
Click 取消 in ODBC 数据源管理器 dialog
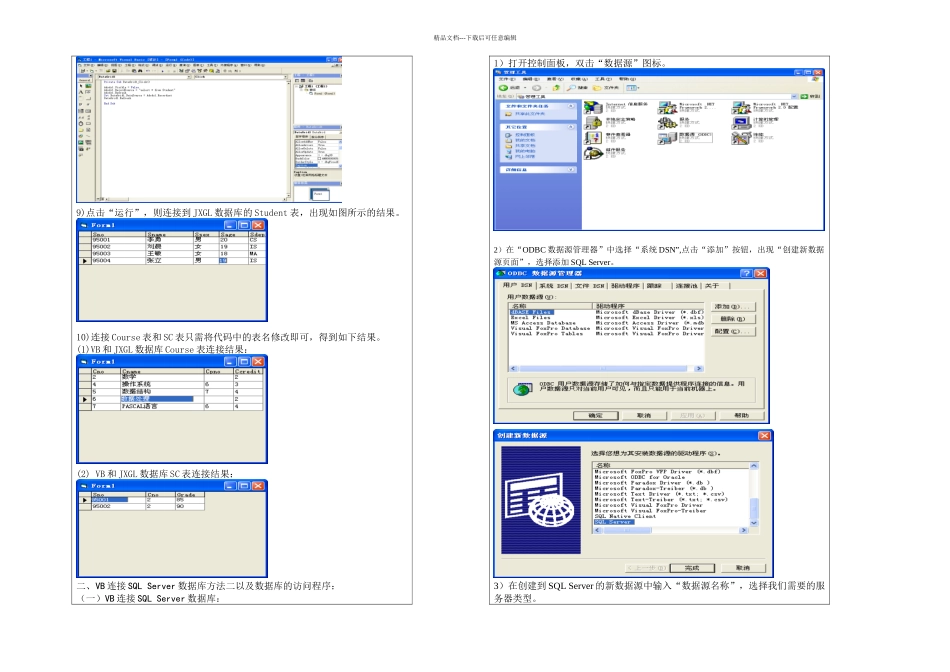point(644,416)
